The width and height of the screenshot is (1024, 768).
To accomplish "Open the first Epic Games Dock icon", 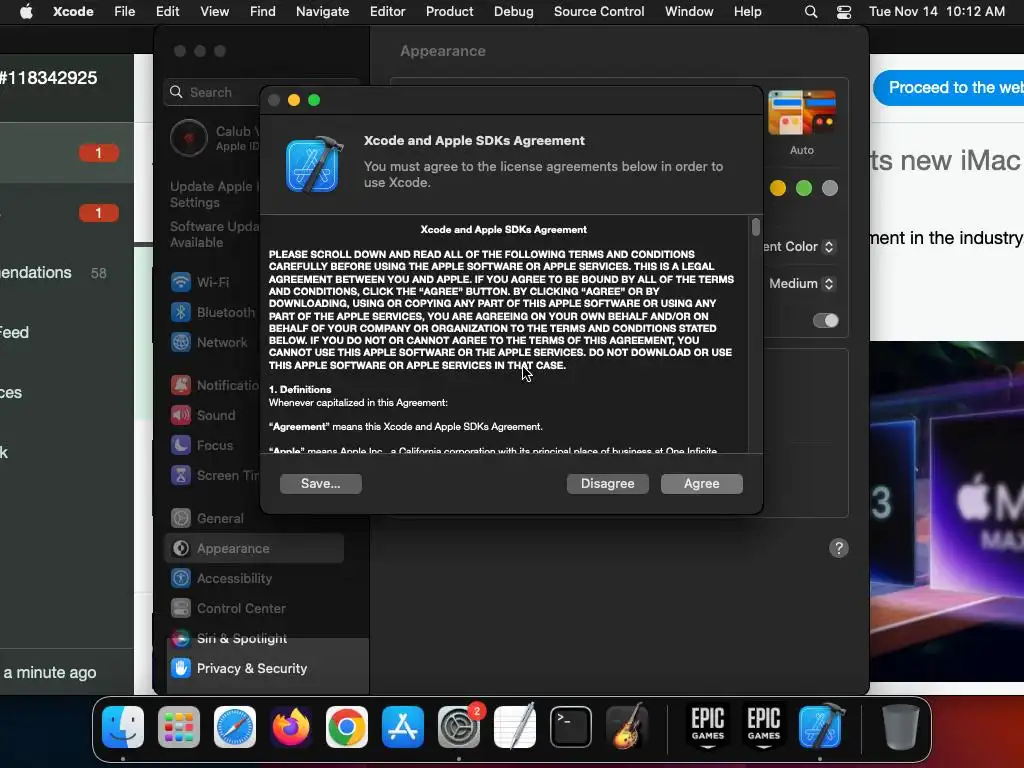I will point(708,727).
